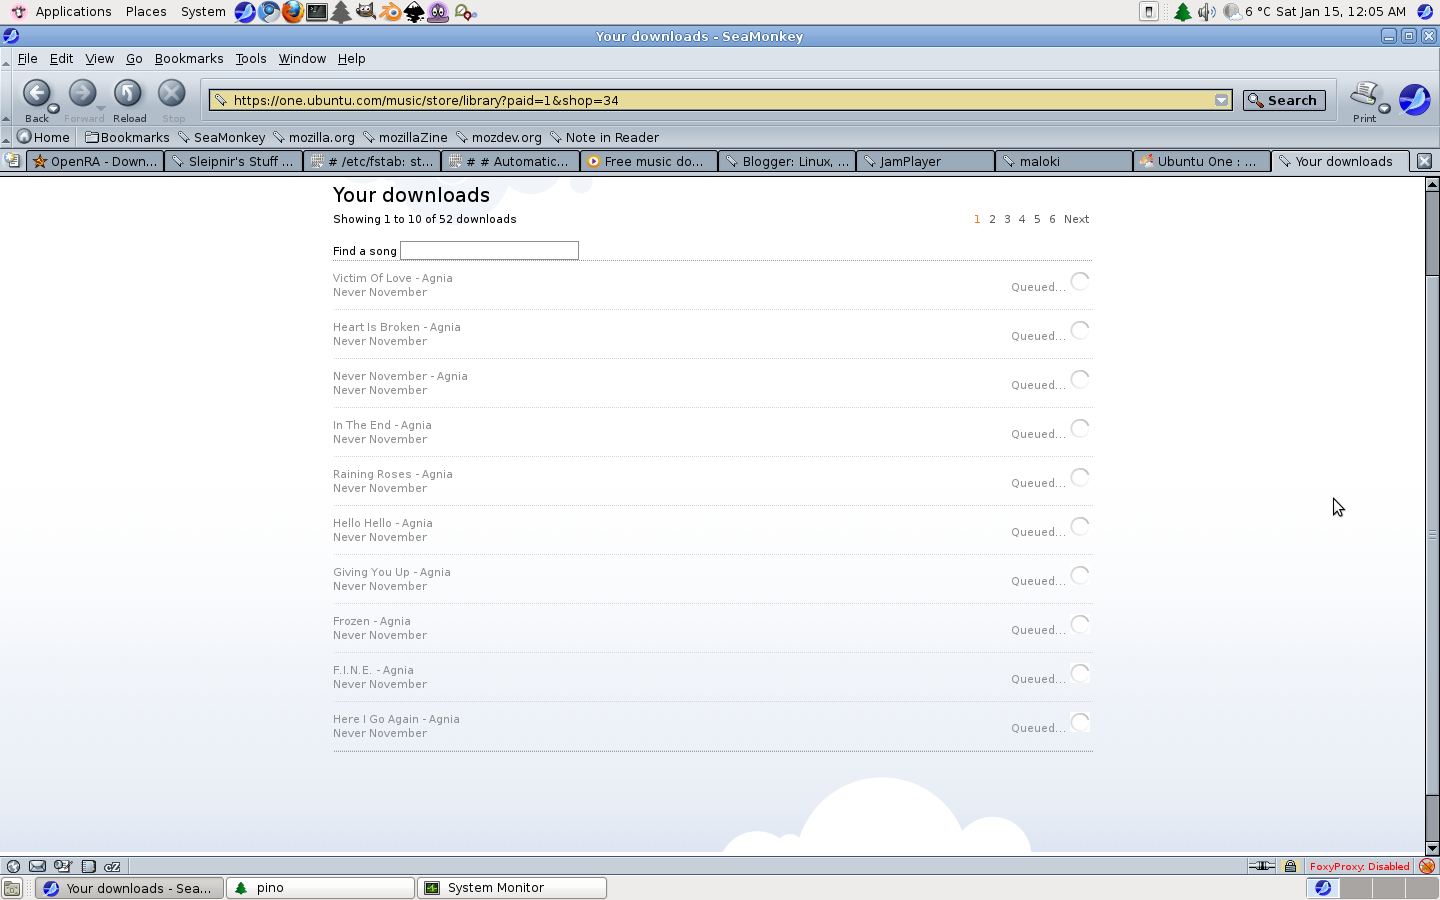Screen dimensions: 1440x900
Task: Collapse the menu bar using its grippy
Action: click(6, 59)
